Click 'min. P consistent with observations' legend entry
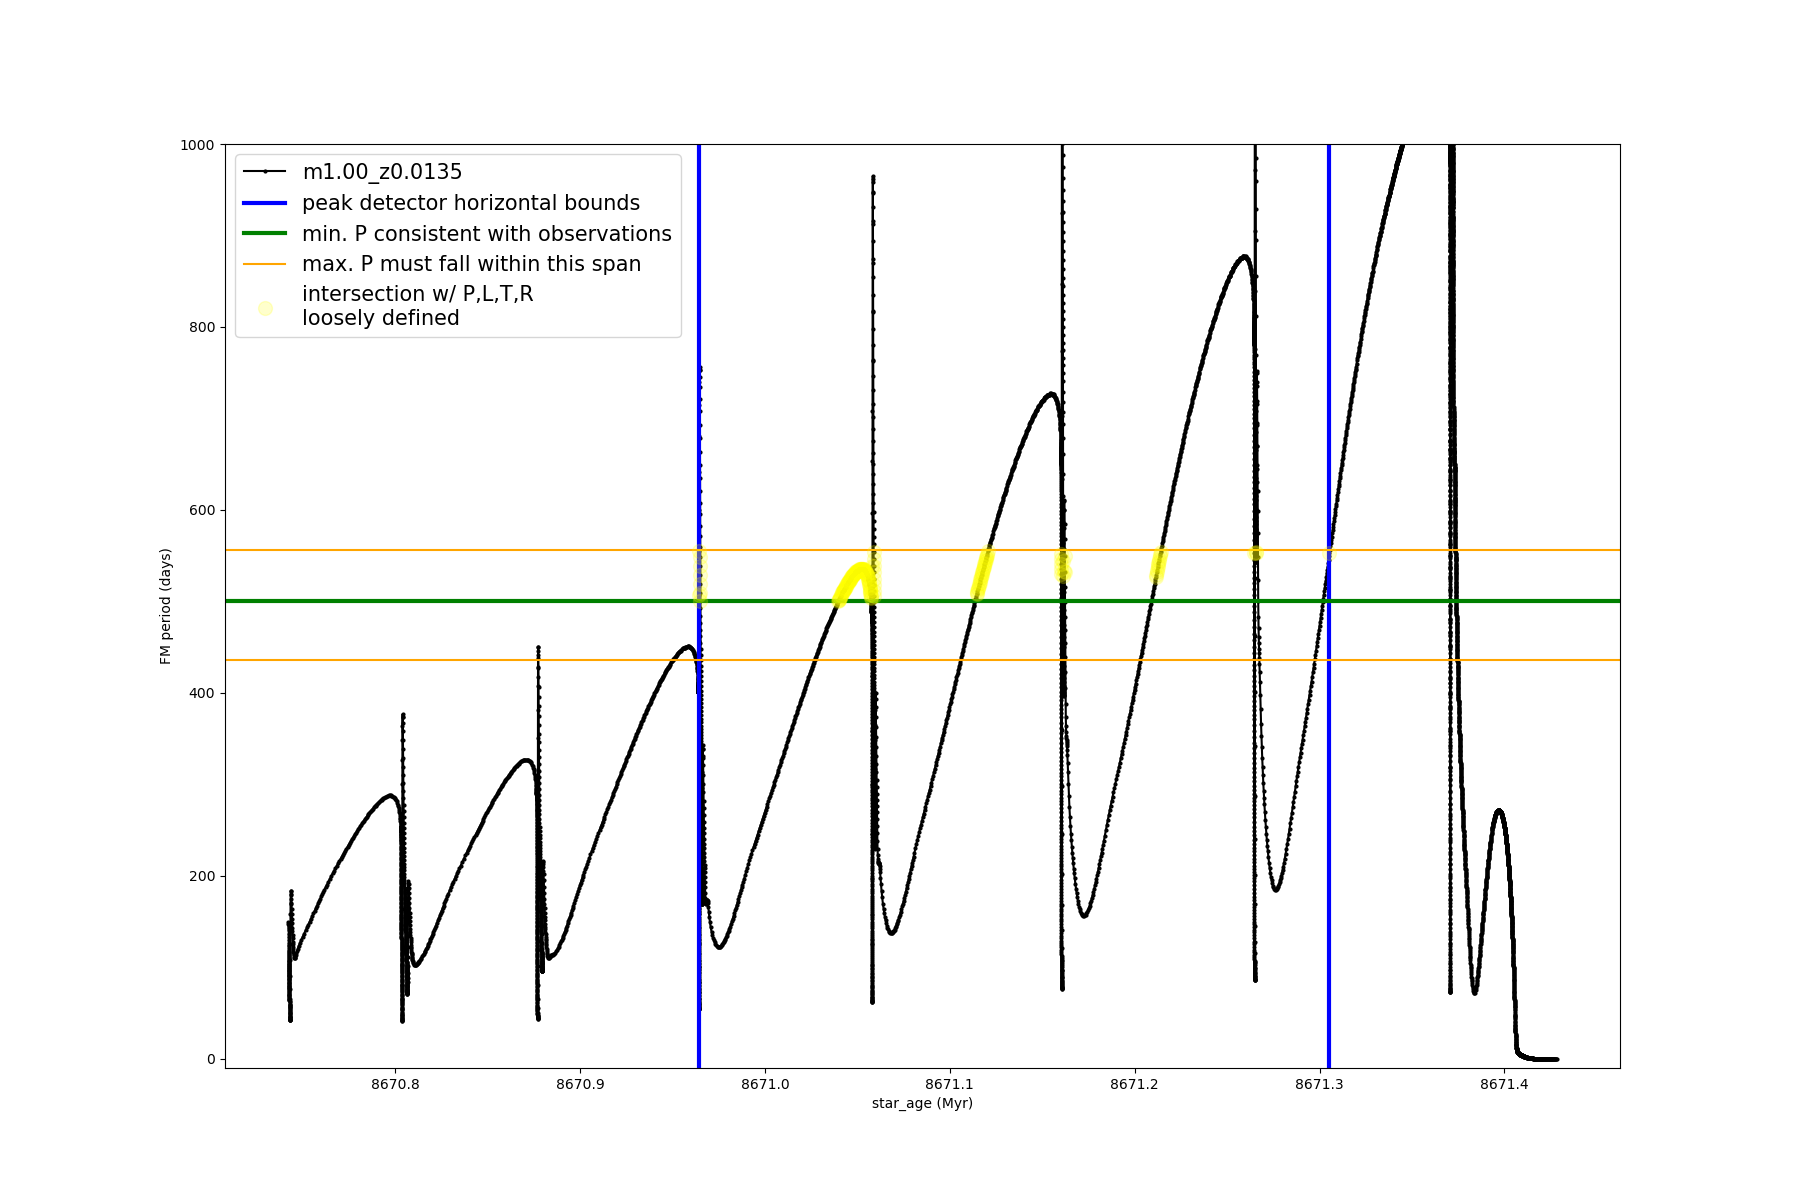 (x=487, y=234)
